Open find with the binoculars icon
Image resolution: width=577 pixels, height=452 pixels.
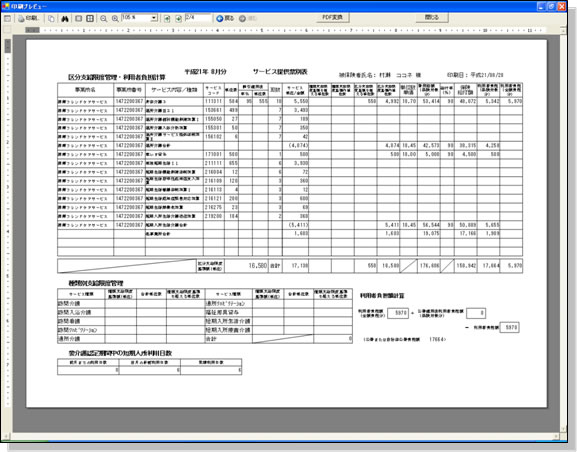pyautogui.click(x=65, y=18)
